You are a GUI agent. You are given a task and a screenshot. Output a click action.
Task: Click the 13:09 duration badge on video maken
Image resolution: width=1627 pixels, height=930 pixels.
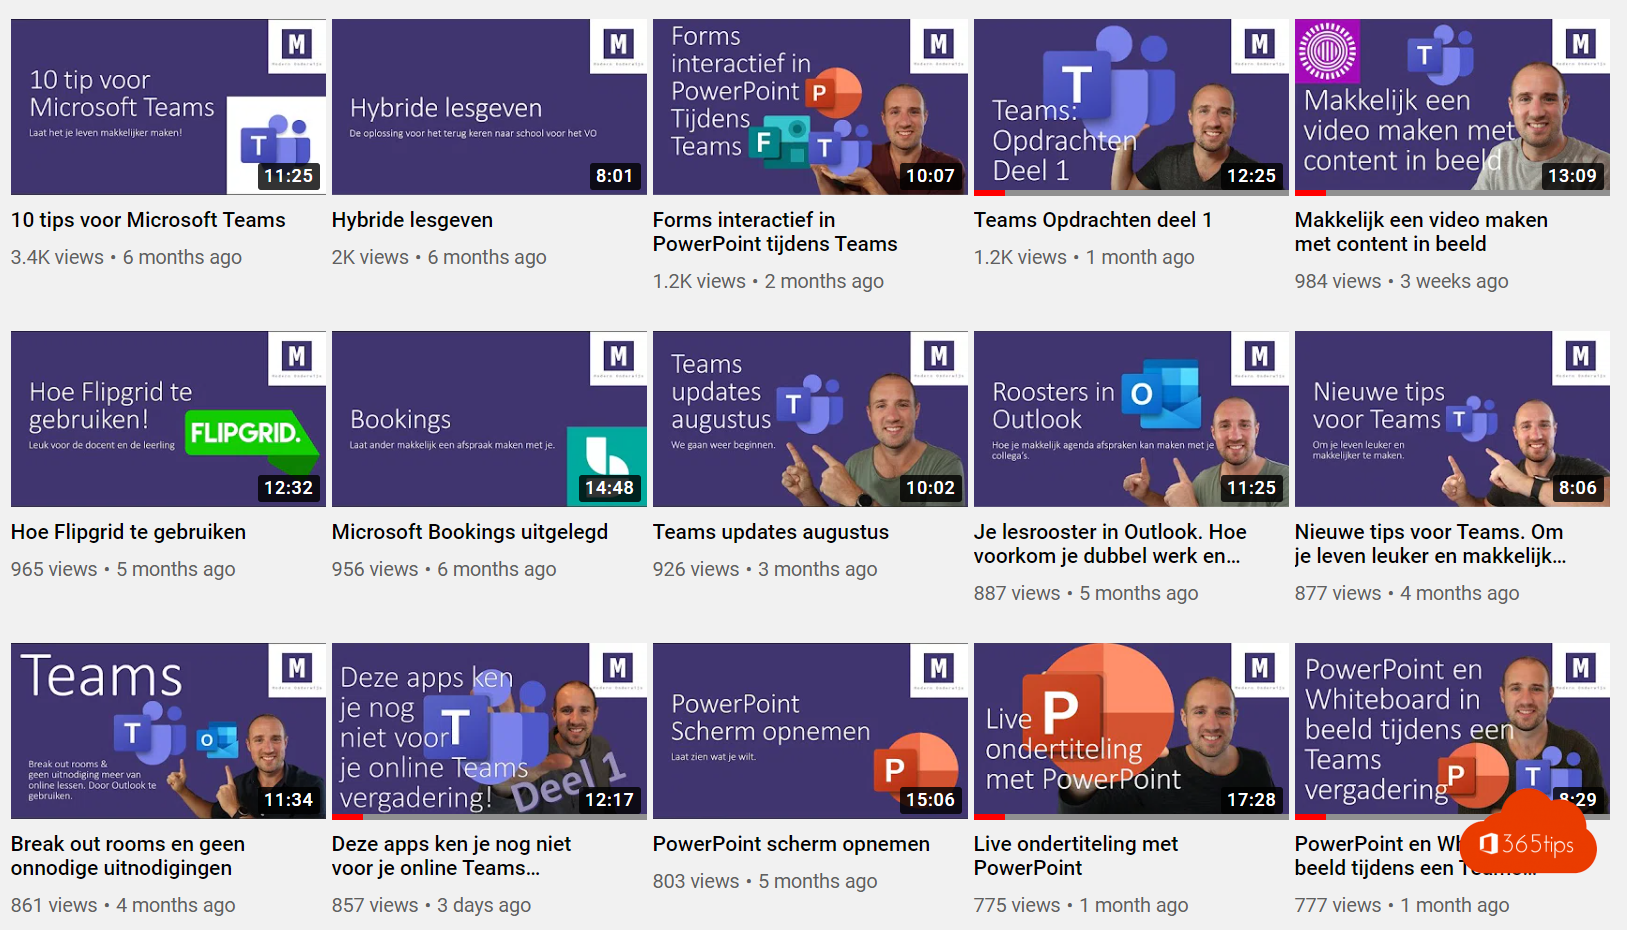click(1572, 176)
